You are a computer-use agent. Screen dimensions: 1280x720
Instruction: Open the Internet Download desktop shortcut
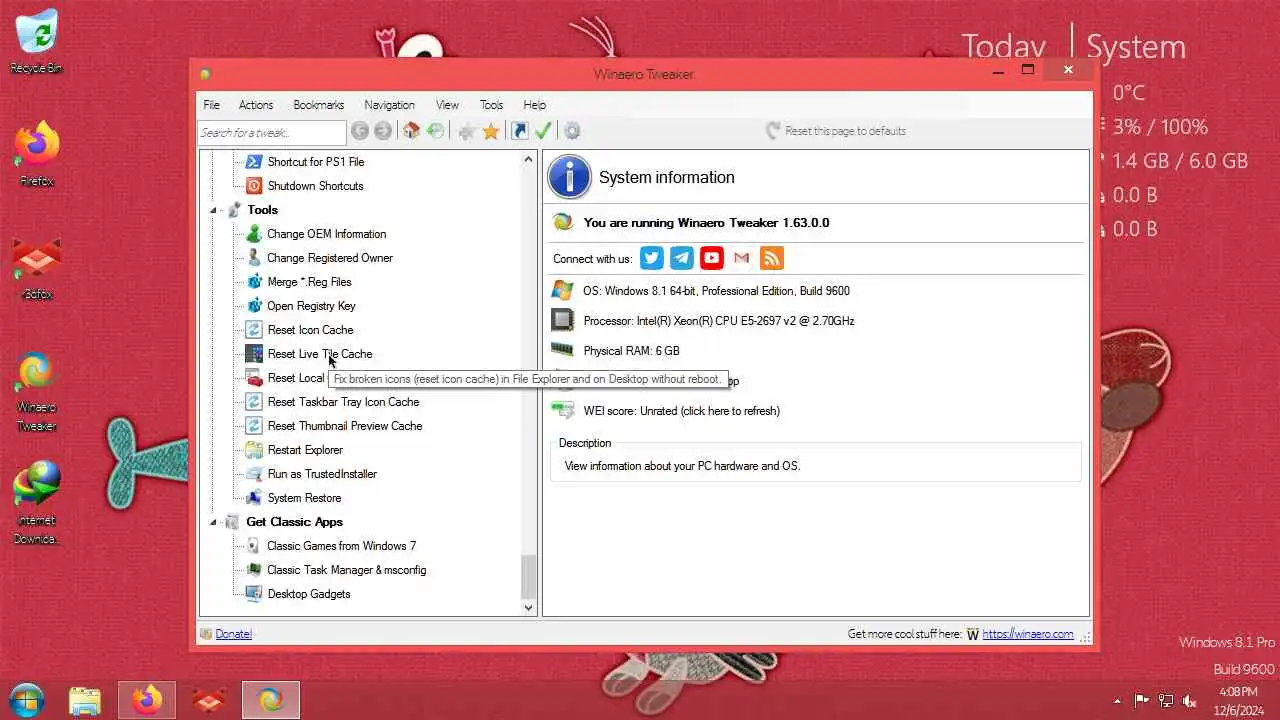pyautogui.click(x=37, y=503)
